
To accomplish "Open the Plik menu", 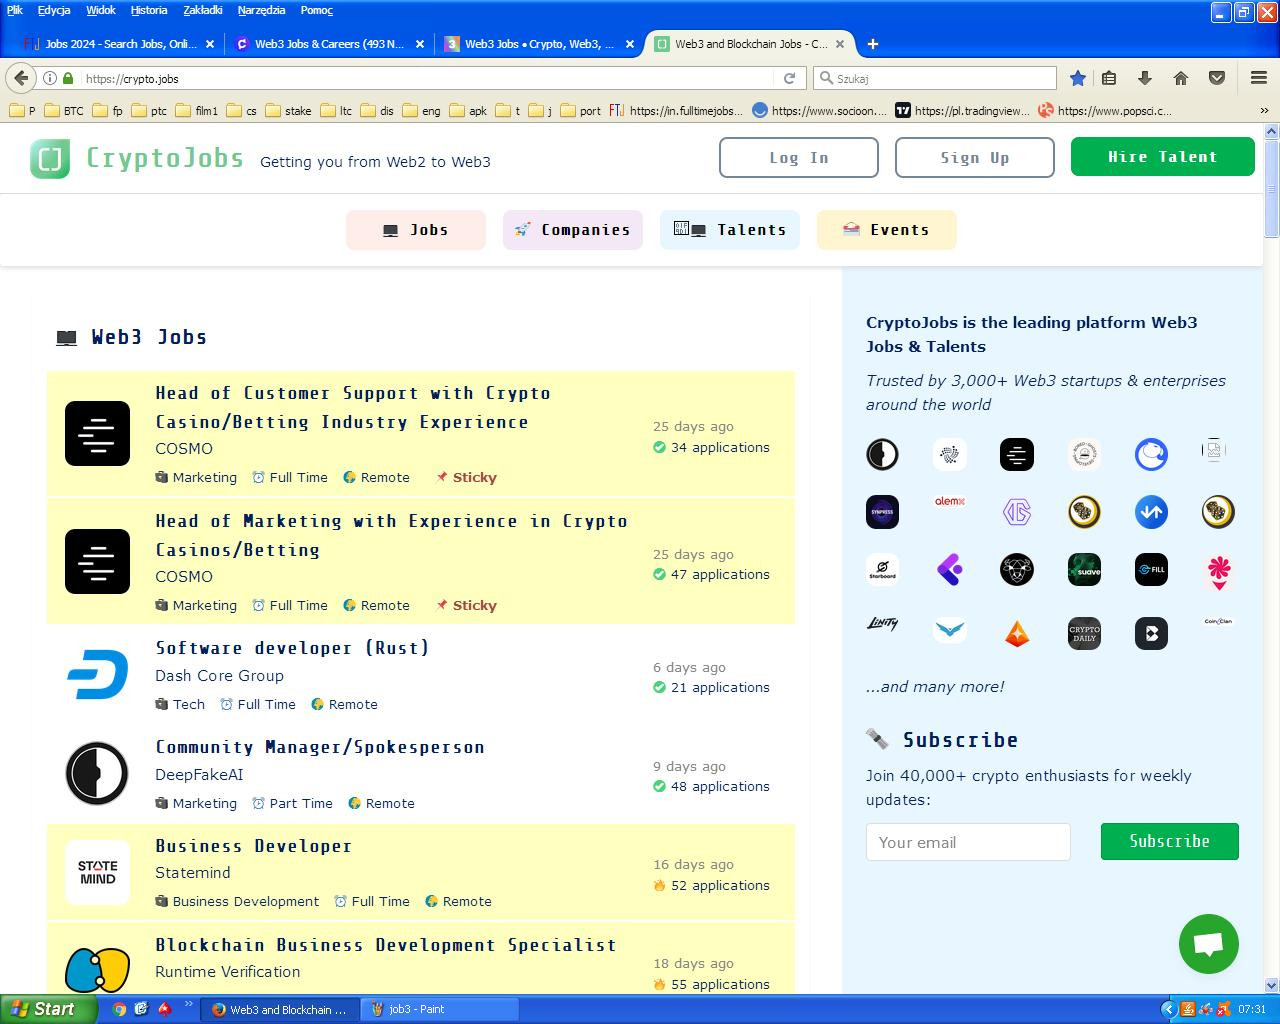I will (14, 10).
